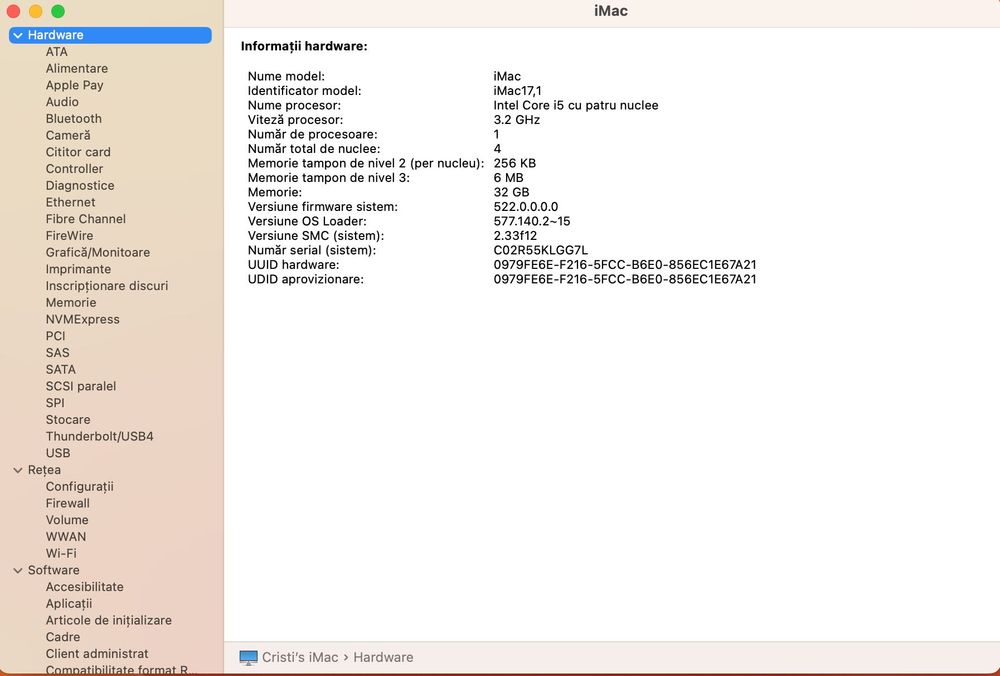Click the green zoom window button
This screenshot has height=676, width=1000.
pos(58,11)
